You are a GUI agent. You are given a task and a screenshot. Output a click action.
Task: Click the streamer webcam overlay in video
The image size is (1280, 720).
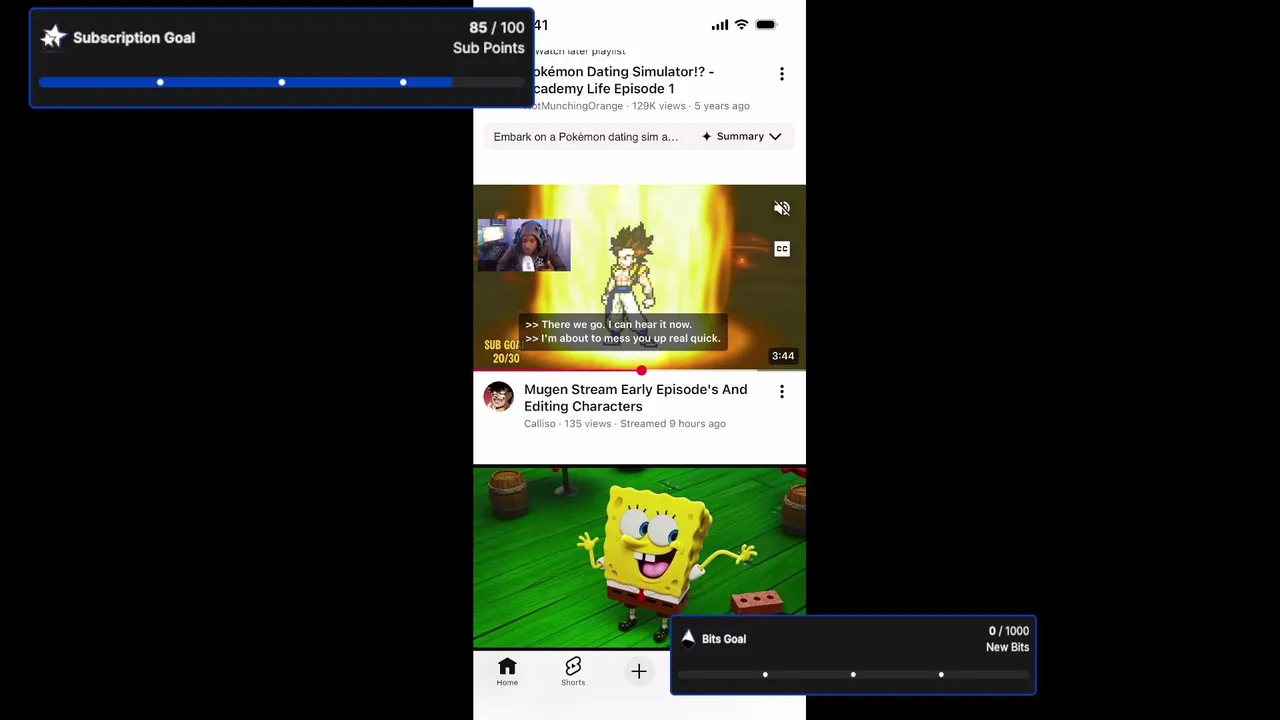[x=524, y=246]
